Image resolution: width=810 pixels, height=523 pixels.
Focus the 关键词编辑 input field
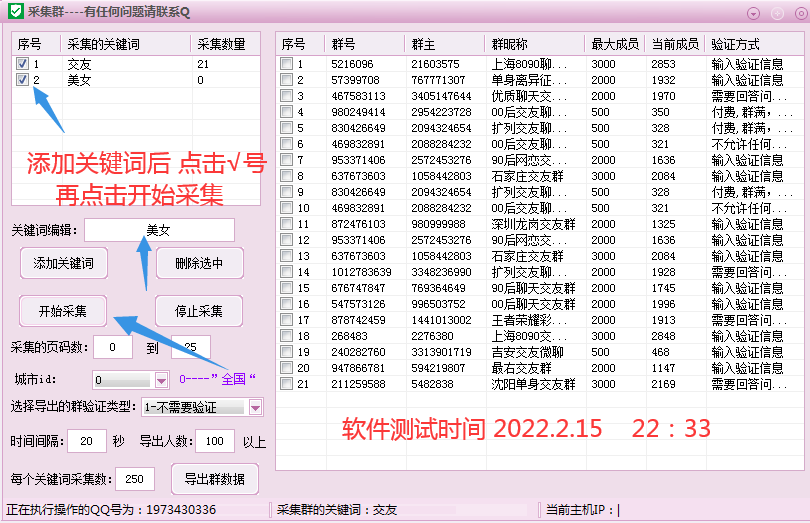[160, 230]
